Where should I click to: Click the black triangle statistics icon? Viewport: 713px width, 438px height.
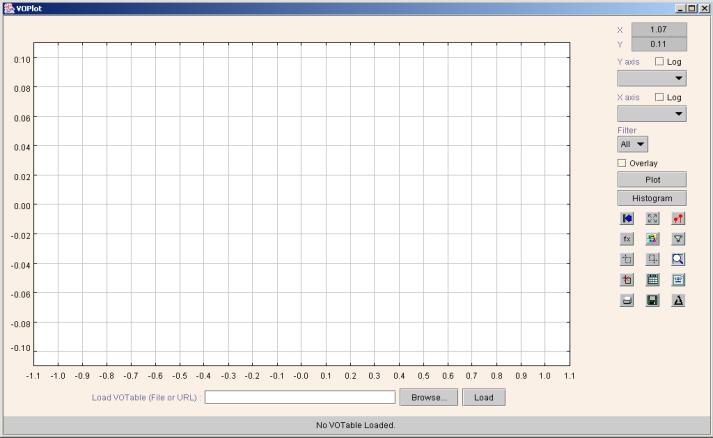tap(678, 300)
